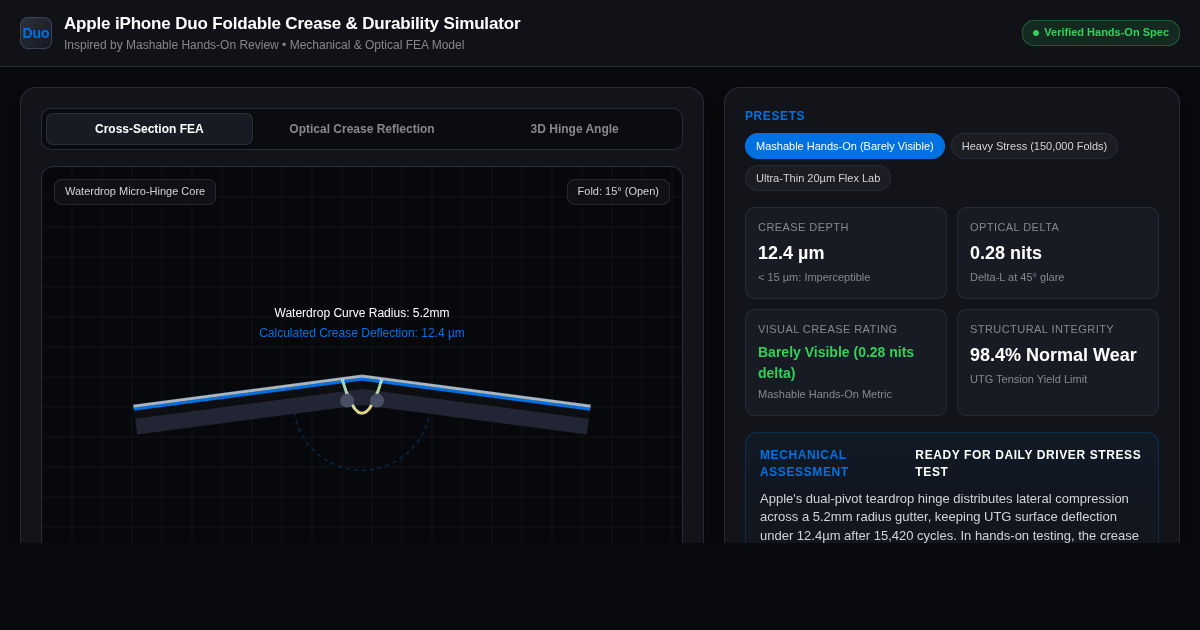Click the Delta-L at 45° glare caption

1017,277
